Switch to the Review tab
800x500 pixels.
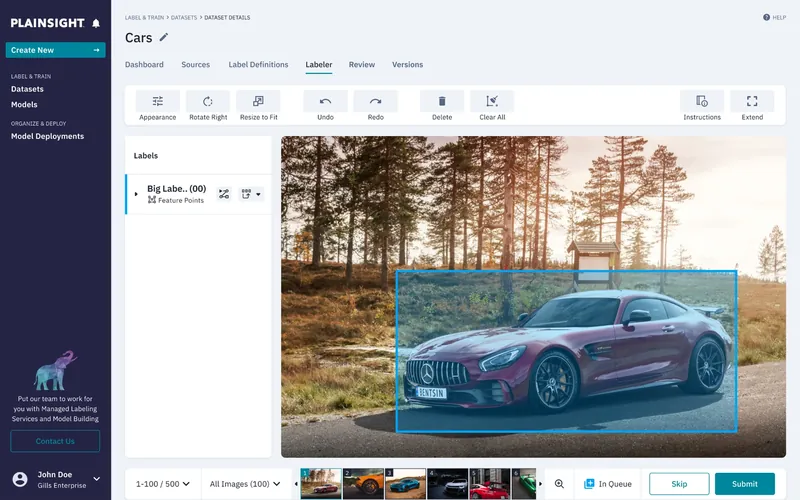pyautogui.click(x=362, y=65)
